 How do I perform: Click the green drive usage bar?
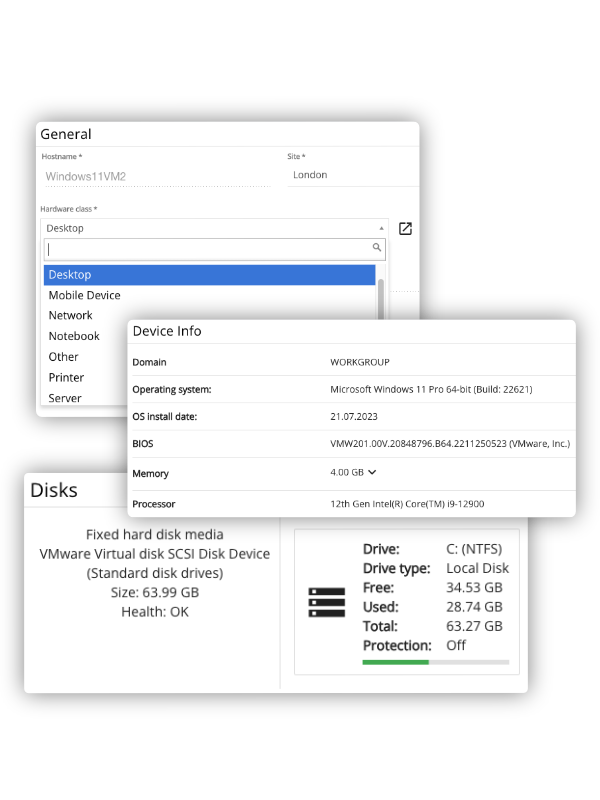click(x=395, y=662)
